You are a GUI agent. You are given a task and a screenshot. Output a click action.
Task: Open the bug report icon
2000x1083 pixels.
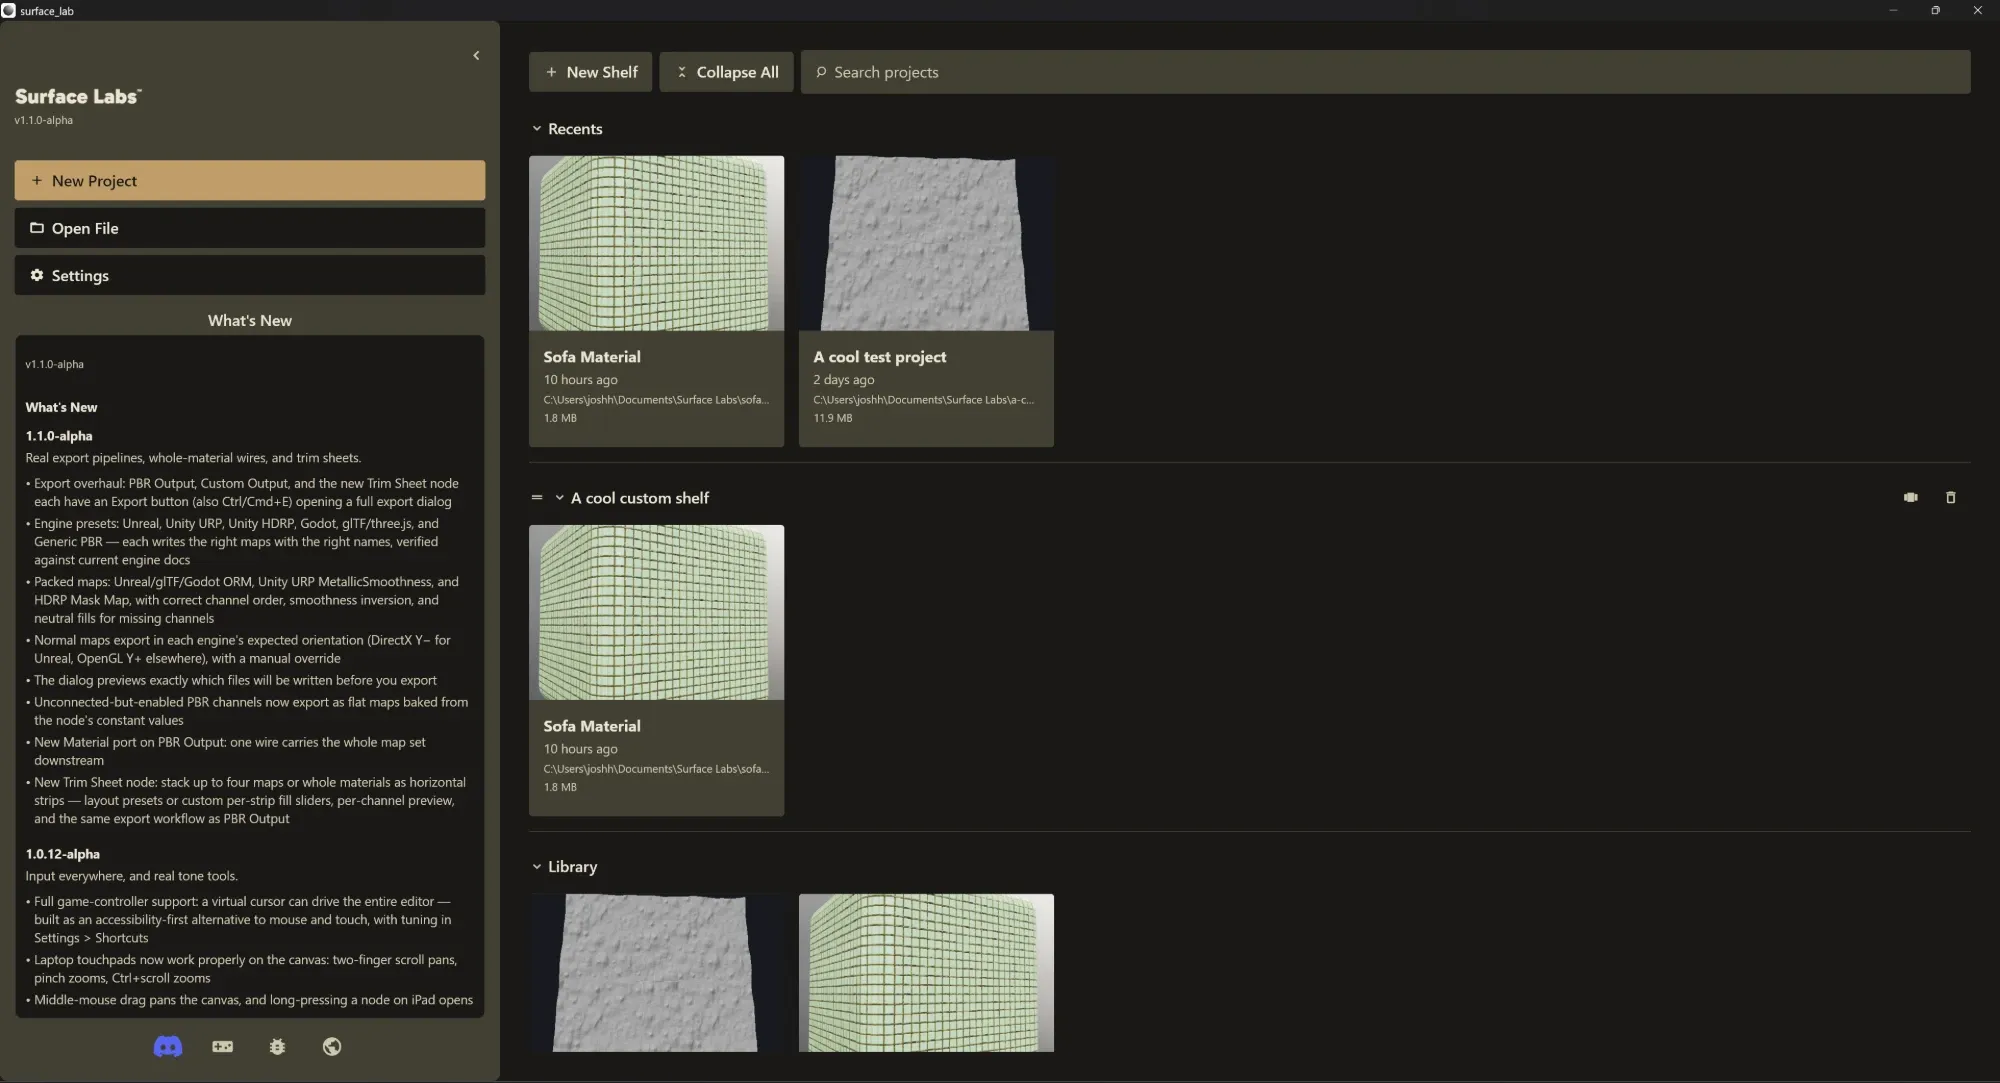(277, 1046)
